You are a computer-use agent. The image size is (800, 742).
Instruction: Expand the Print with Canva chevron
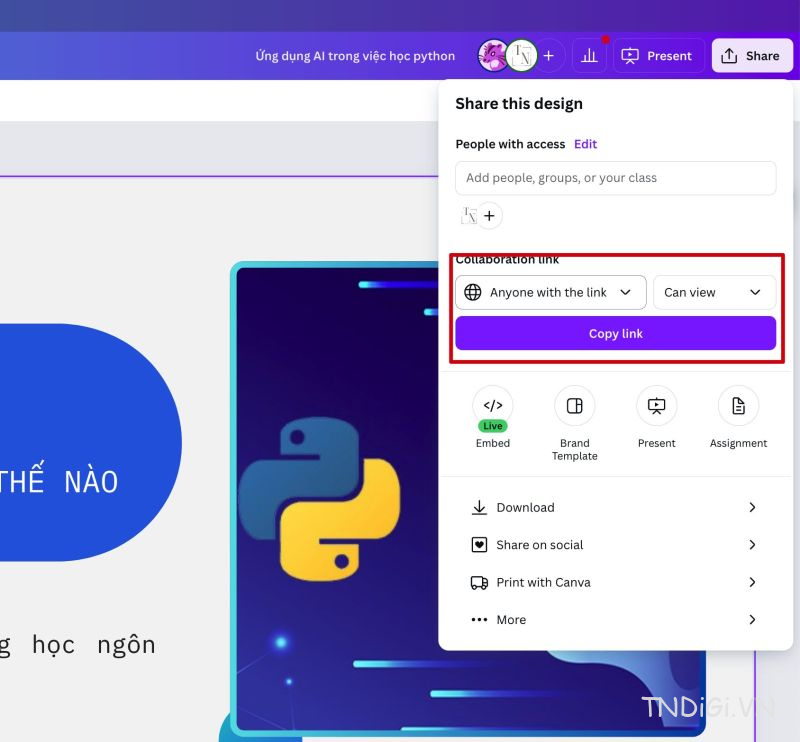[x=752, y=582]
